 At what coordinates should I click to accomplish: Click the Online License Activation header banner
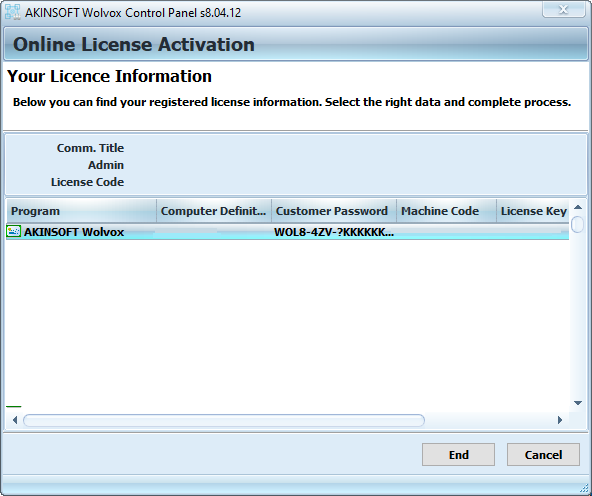tap(296, 44)
